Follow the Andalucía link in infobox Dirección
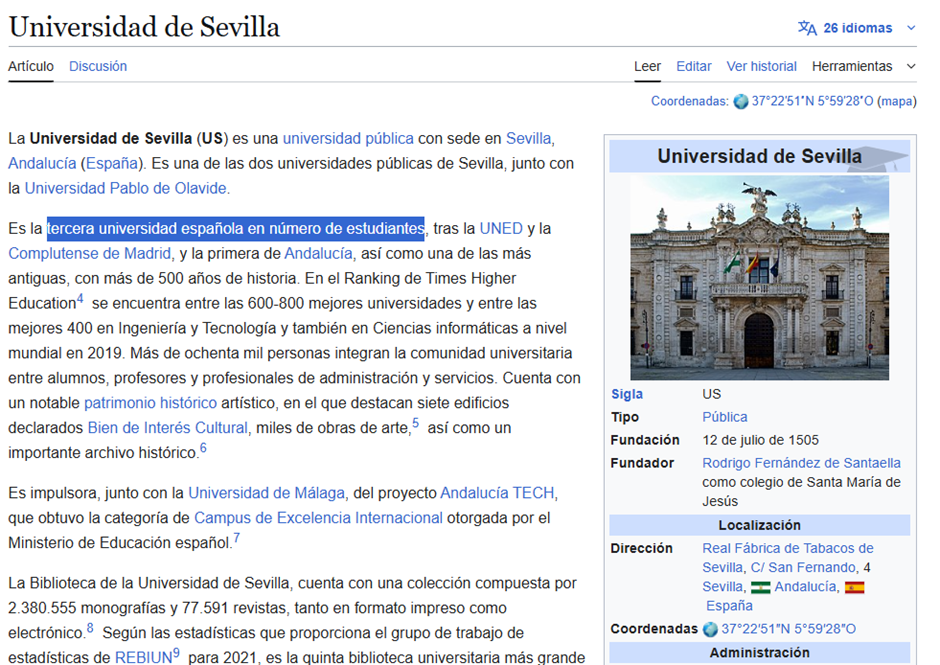This screenshot has height=665, width=940. 805,586
